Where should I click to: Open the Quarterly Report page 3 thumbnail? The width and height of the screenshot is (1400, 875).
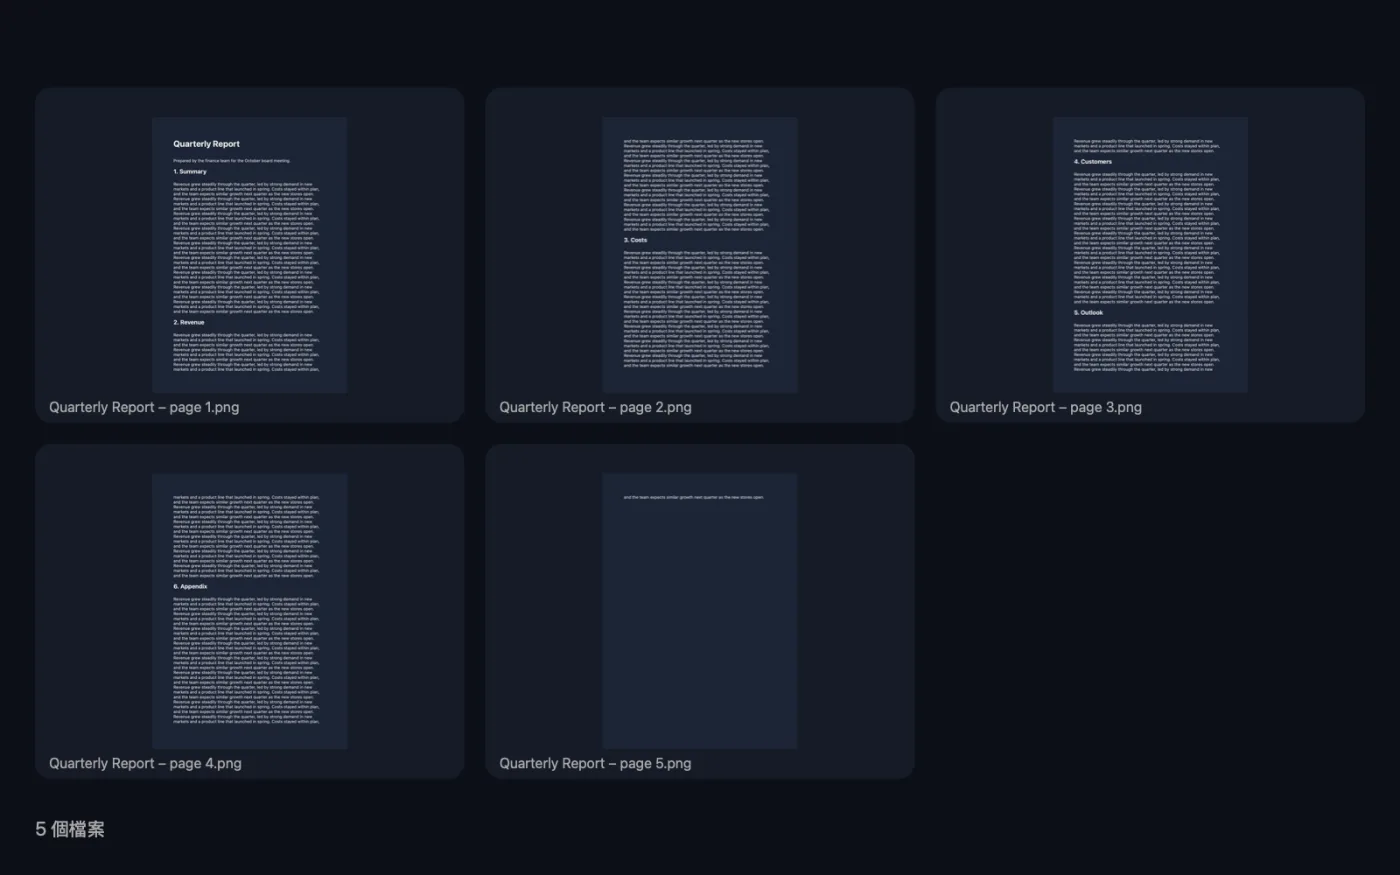point(1150,255)
